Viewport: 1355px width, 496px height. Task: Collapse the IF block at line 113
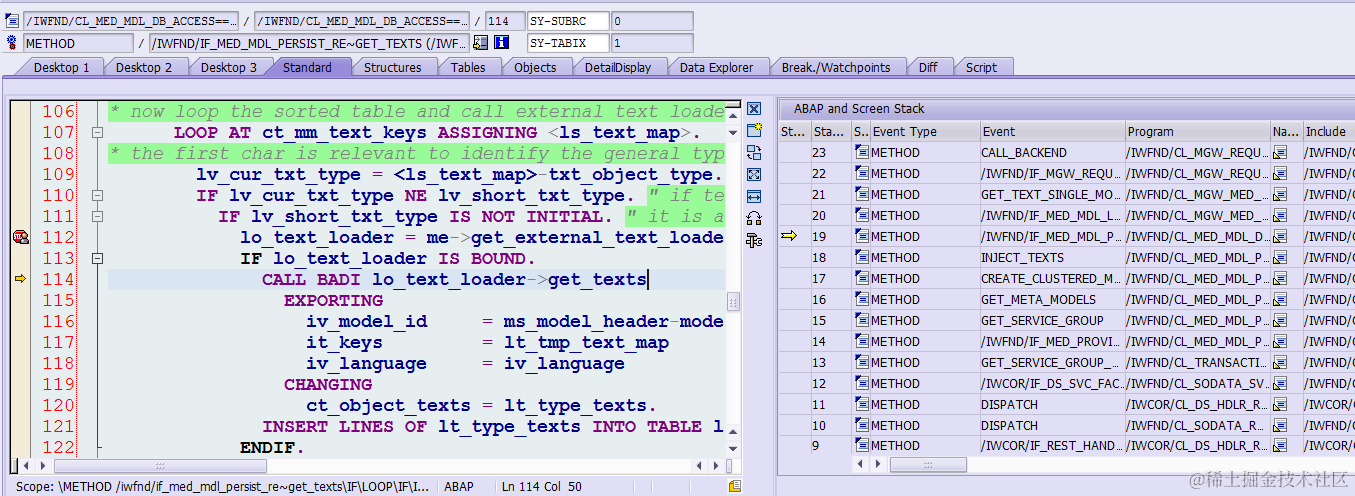pyautogui.click(x=97, y=259)
